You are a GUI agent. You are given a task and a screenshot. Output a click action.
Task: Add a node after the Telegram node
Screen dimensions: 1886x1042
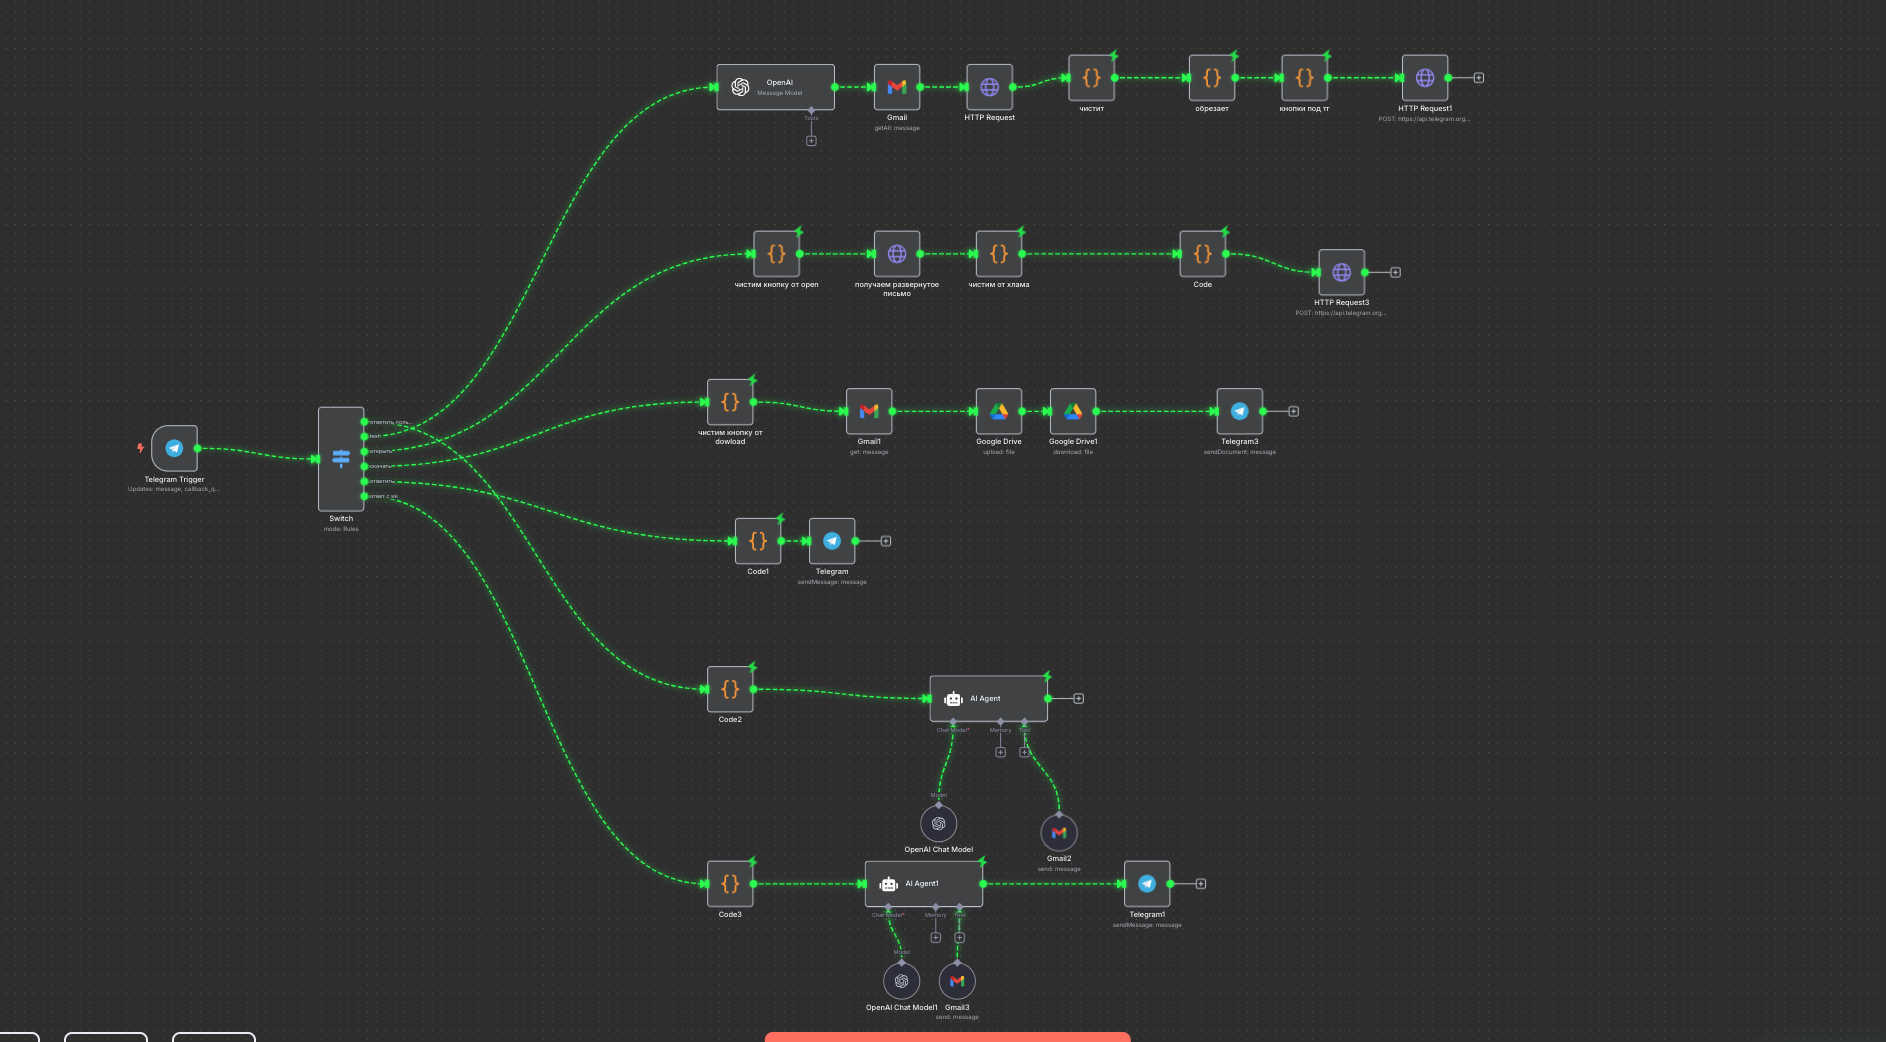(x=886, y=541)
